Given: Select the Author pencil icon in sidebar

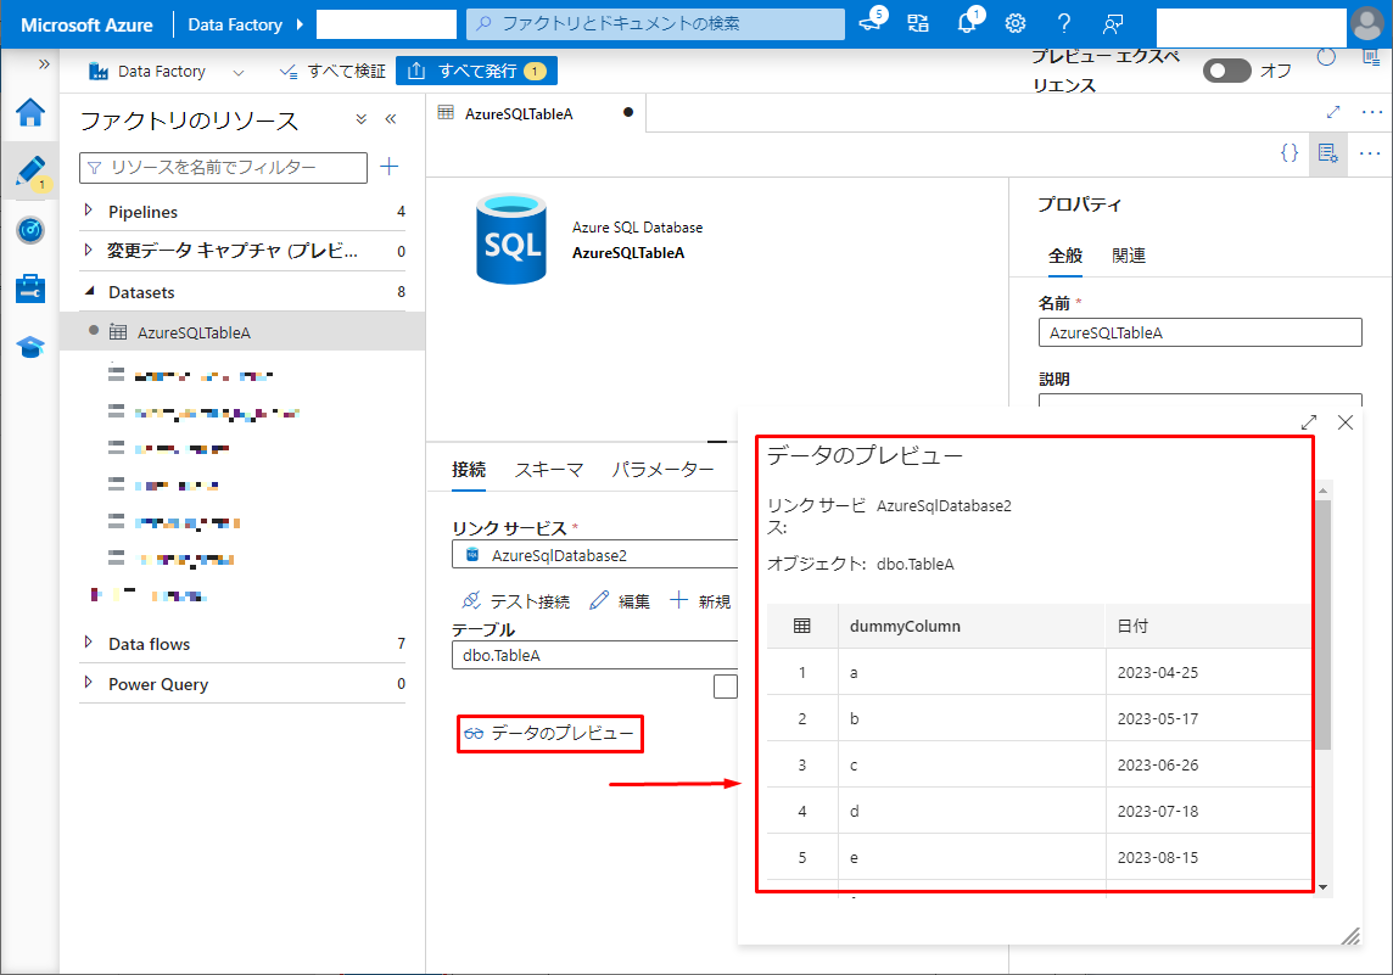Looking at the screenshot, I should (30, 171).
